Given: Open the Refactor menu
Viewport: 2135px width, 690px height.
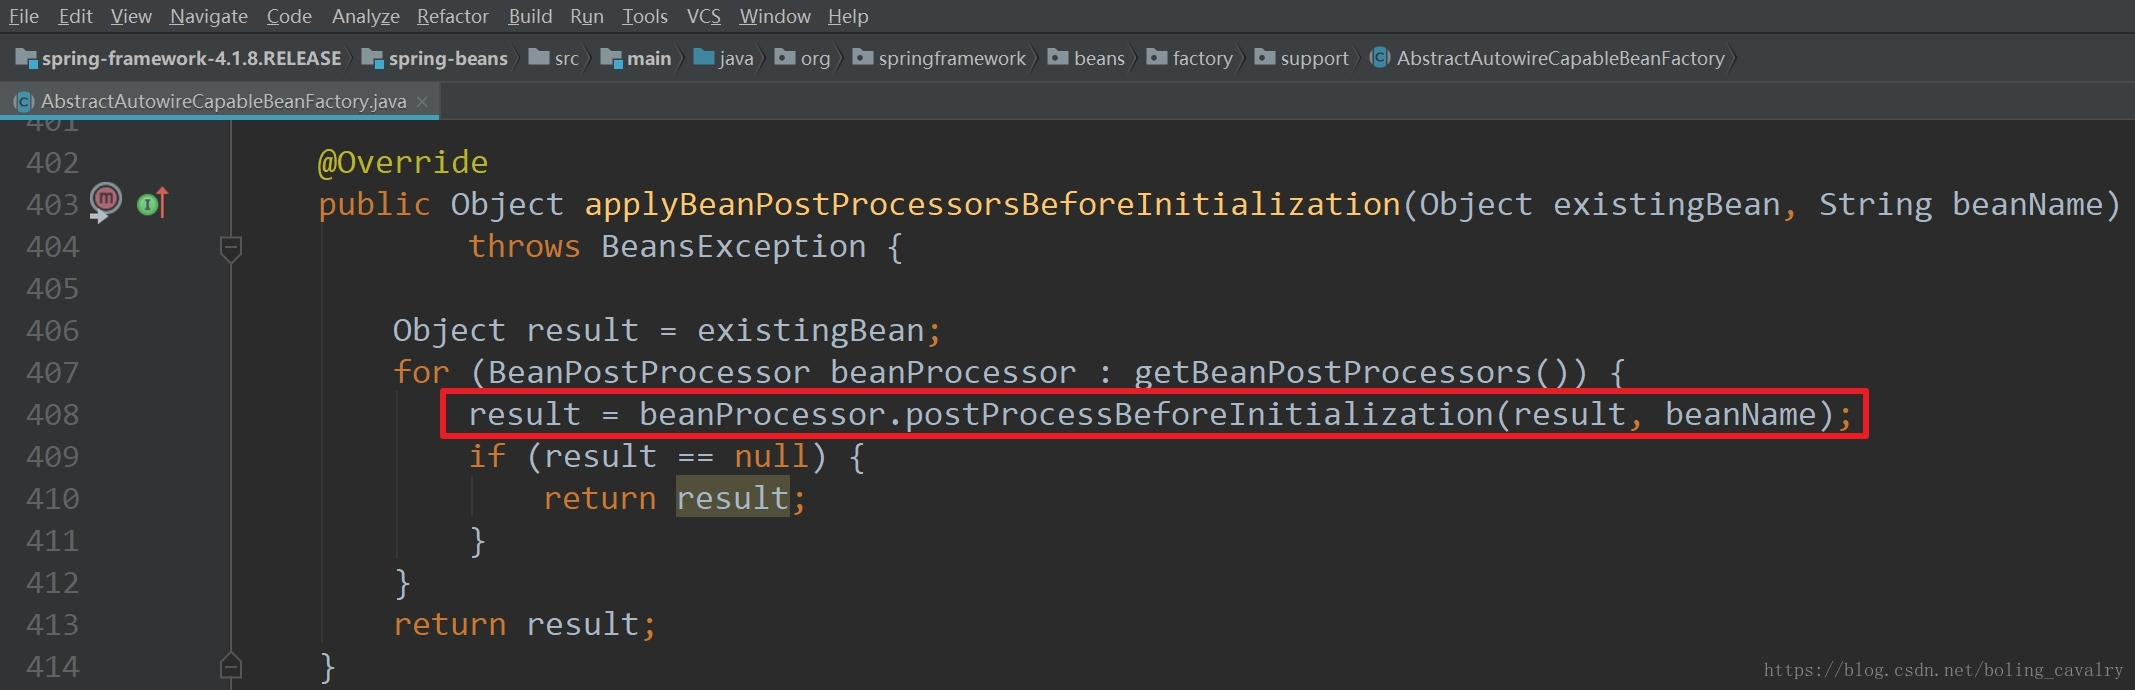Looking at the screenshot, I should pyautogui.click(x=452, y=16).
